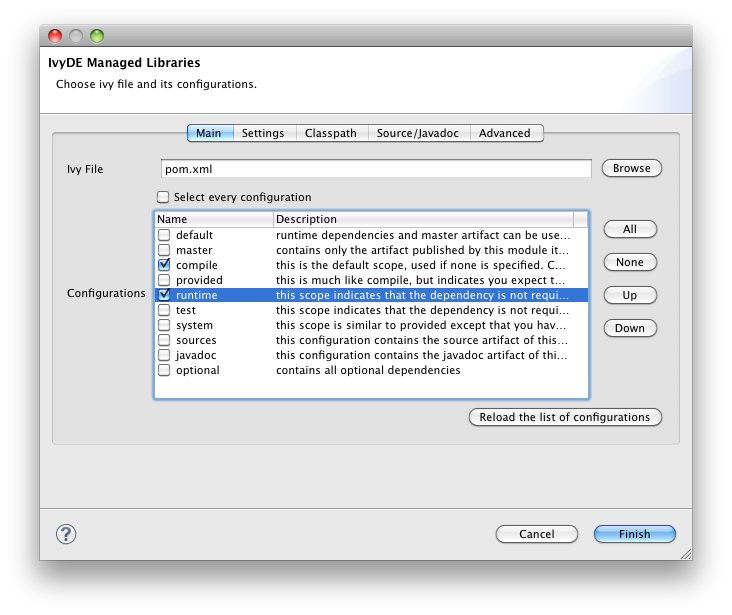Click the Finish button
The height and width of the screenshot is (615, 732).
pyautogui.click(x=634, y=534)
